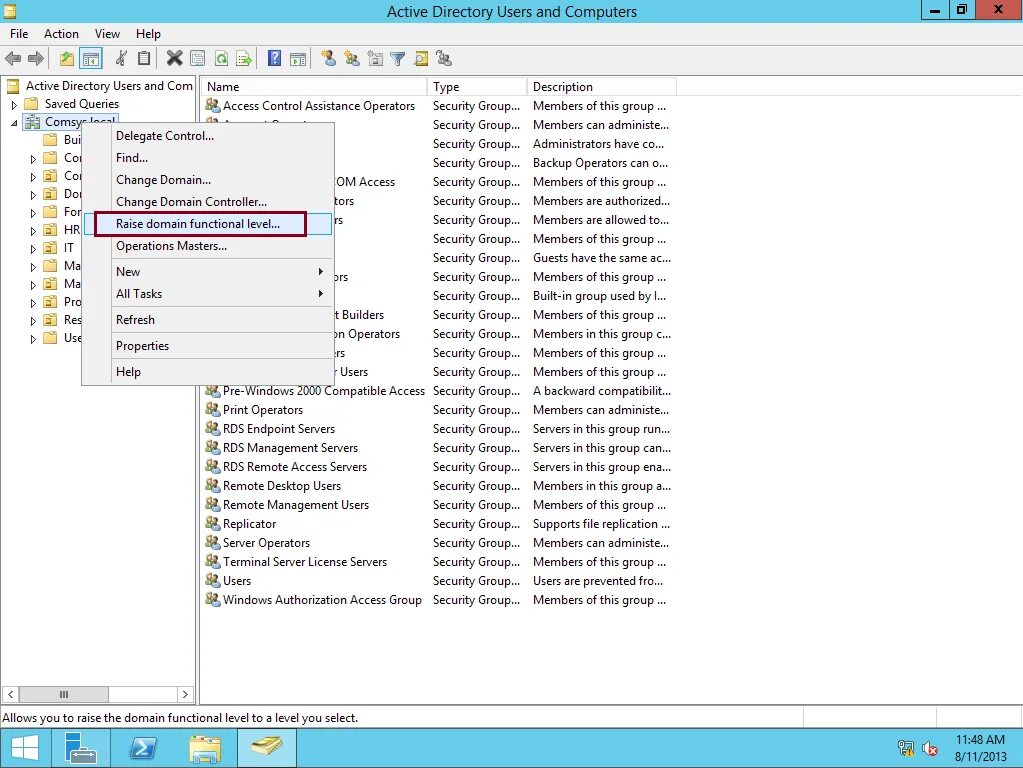Open the Windows Start button
This screenshot has height=768, width=1023.
click(x=25, y=748)
